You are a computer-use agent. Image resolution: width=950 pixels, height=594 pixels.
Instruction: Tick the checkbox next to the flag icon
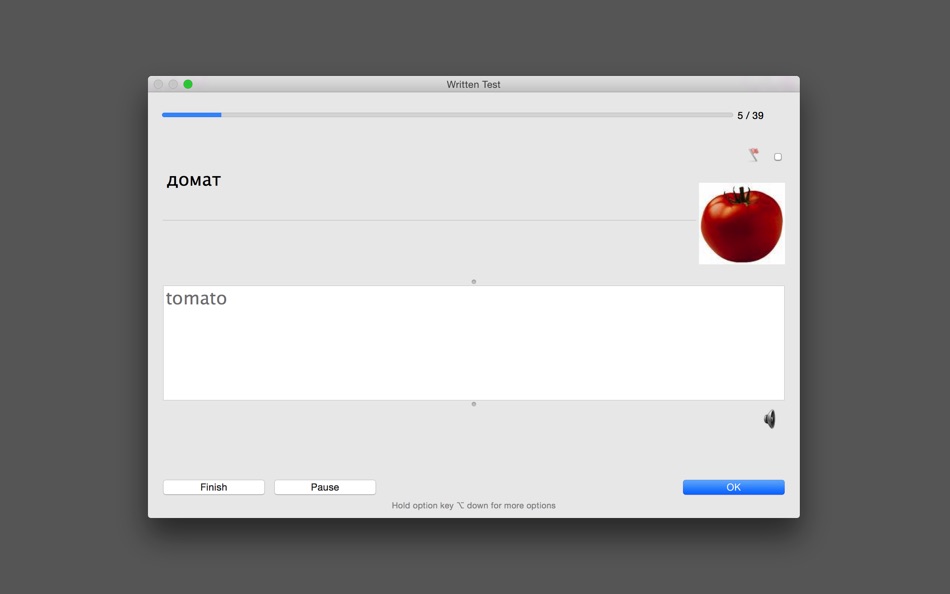(777, 156)
